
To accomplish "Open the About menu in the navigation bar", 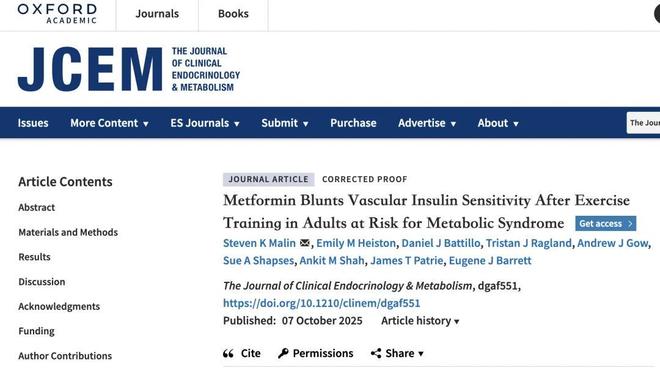I will (x=498, y=123).
